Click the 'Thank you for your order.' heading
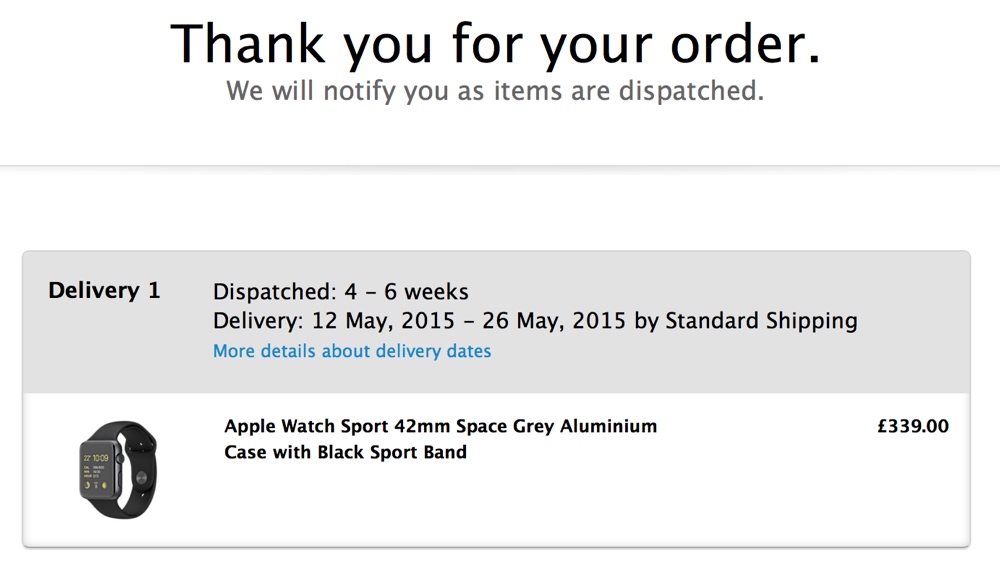Screen dimensions: 1000x567 click(495, 42)
